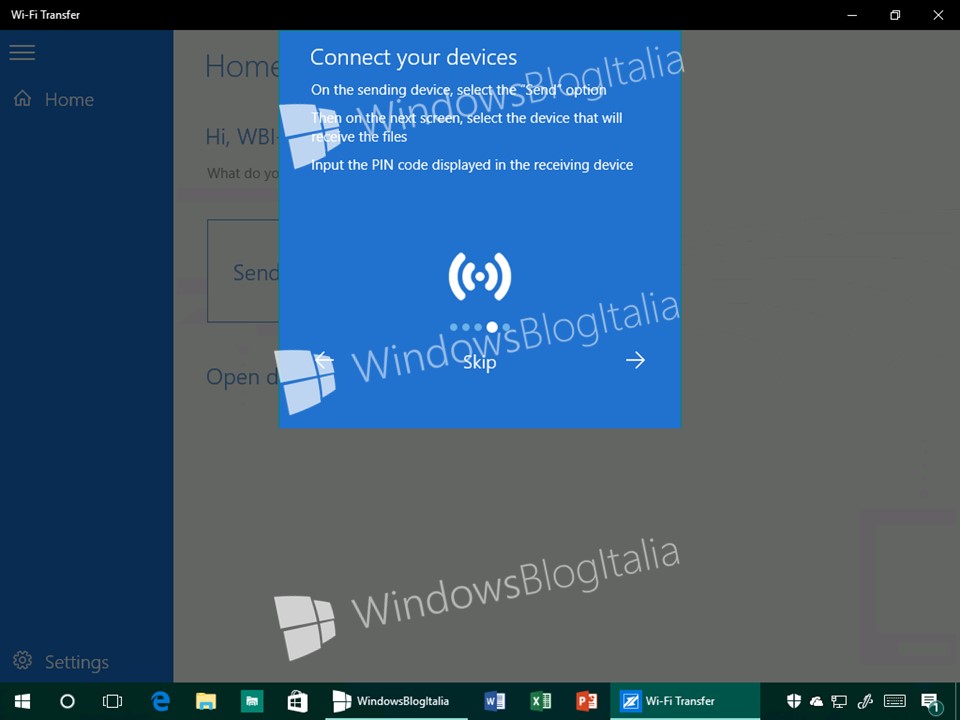Select the highlighted tutorial page dot
The height and width of the screenshot is (720, 960).
[x=492, y=328]
